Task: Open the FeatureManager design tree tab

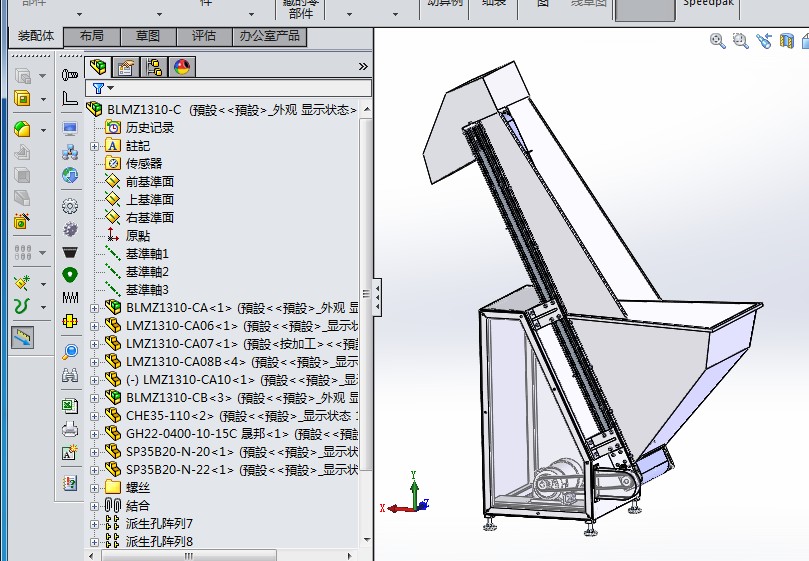Action: pyautogui.click(x=98, y=67)
